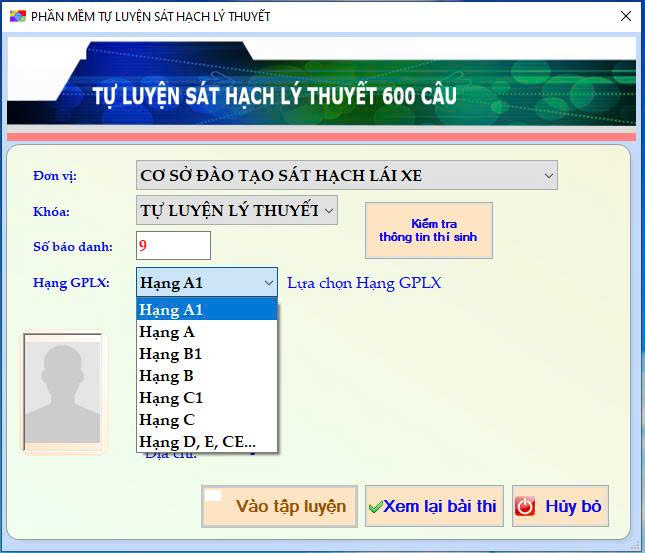Select Hạng A1 from the list

click(x=206, y=310)
